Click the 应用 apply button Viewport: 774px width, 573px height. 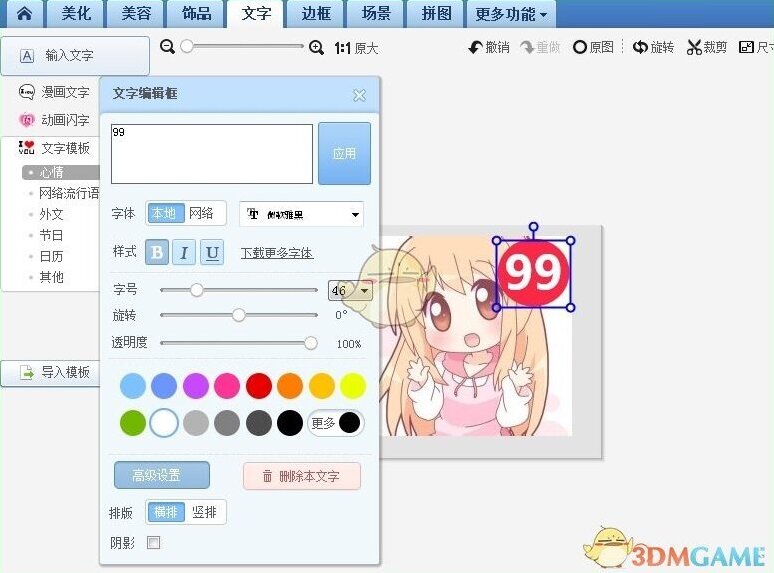[x=344, y=154]
